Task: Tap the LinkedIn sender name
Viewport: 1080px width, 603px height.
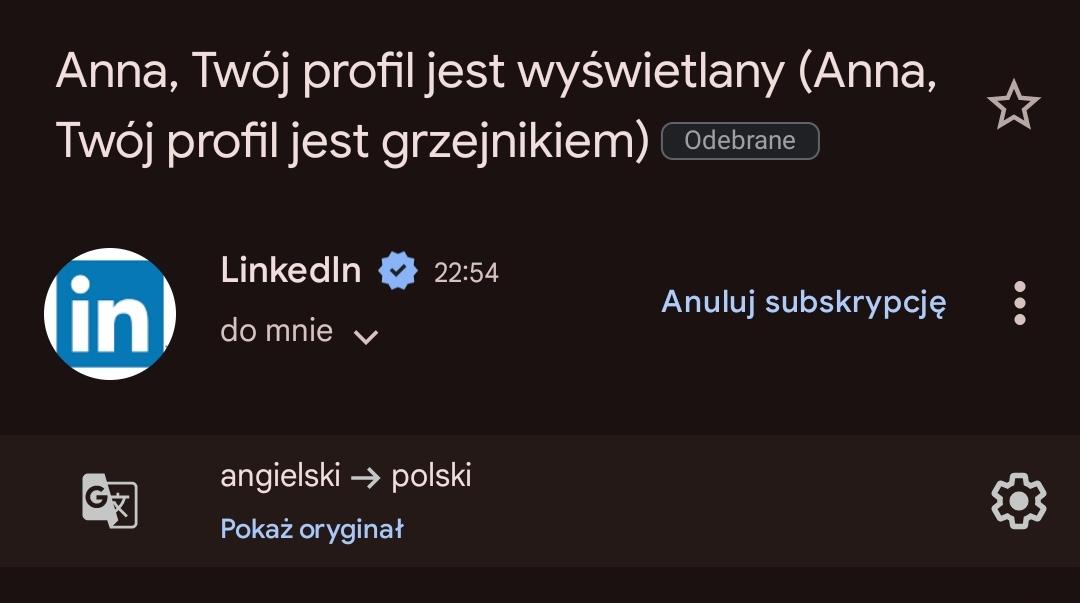Action: (290, 270)
